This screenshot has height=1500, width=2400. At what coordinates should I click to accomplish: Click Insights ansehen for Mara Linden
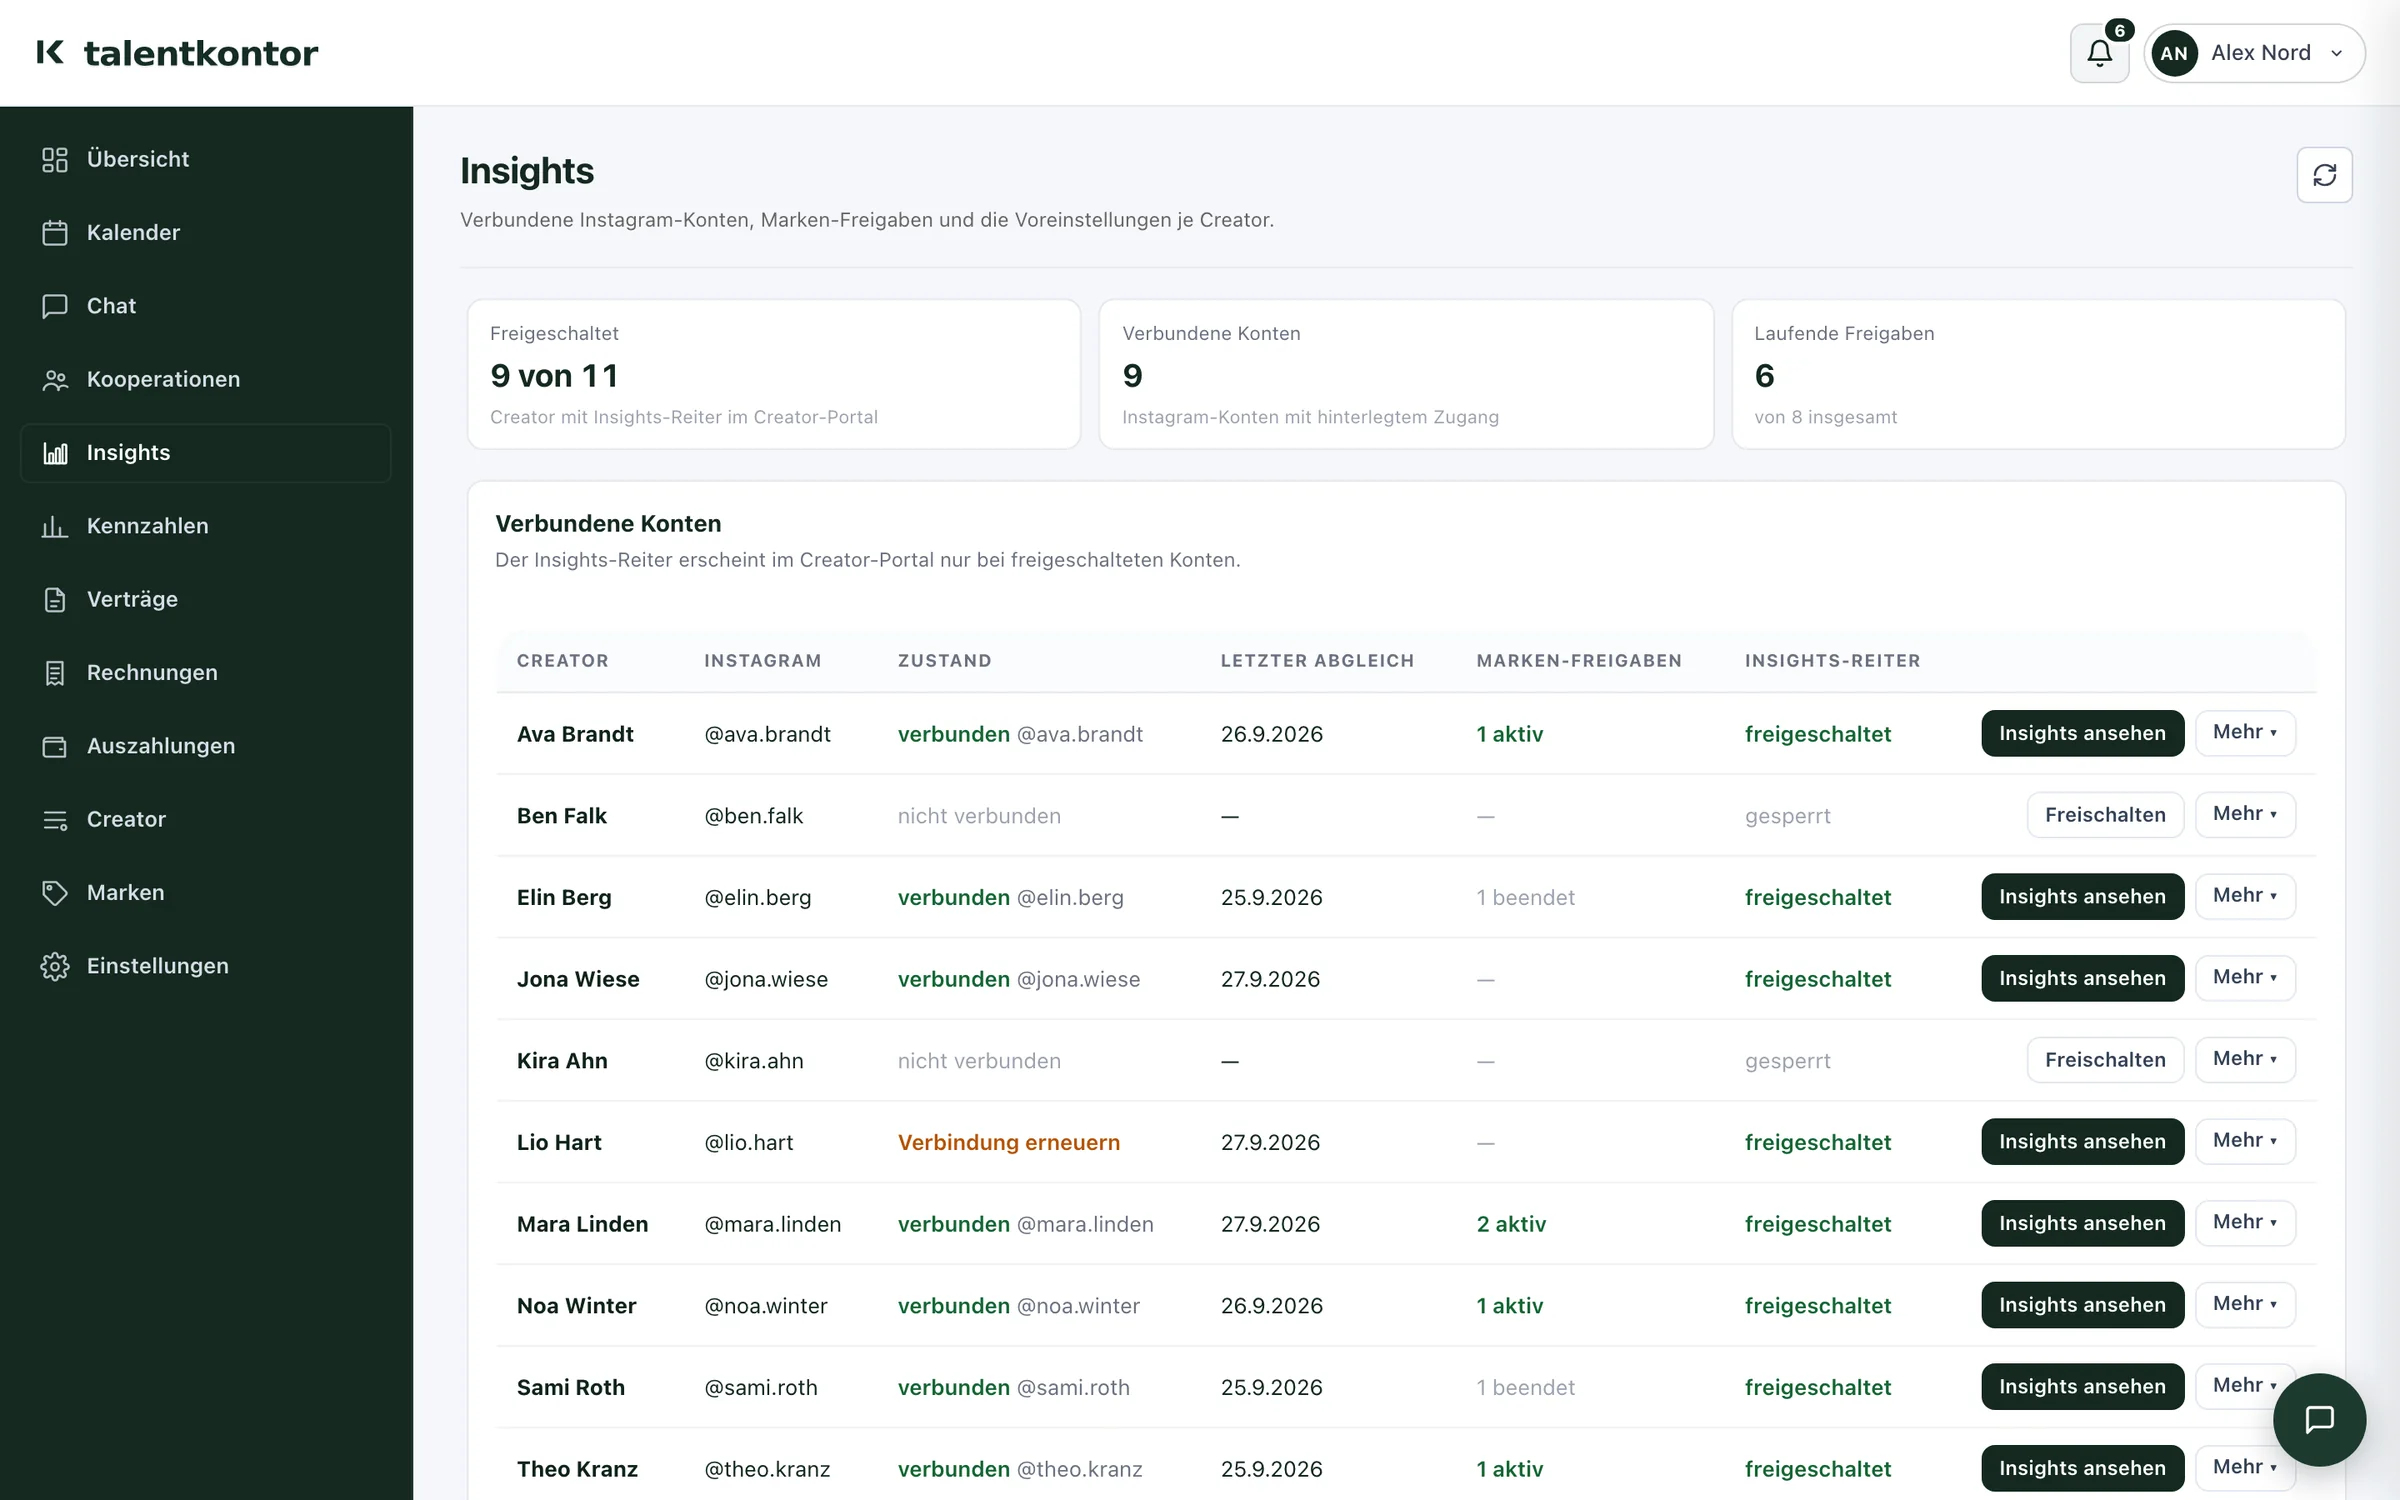(2082, 1223)
